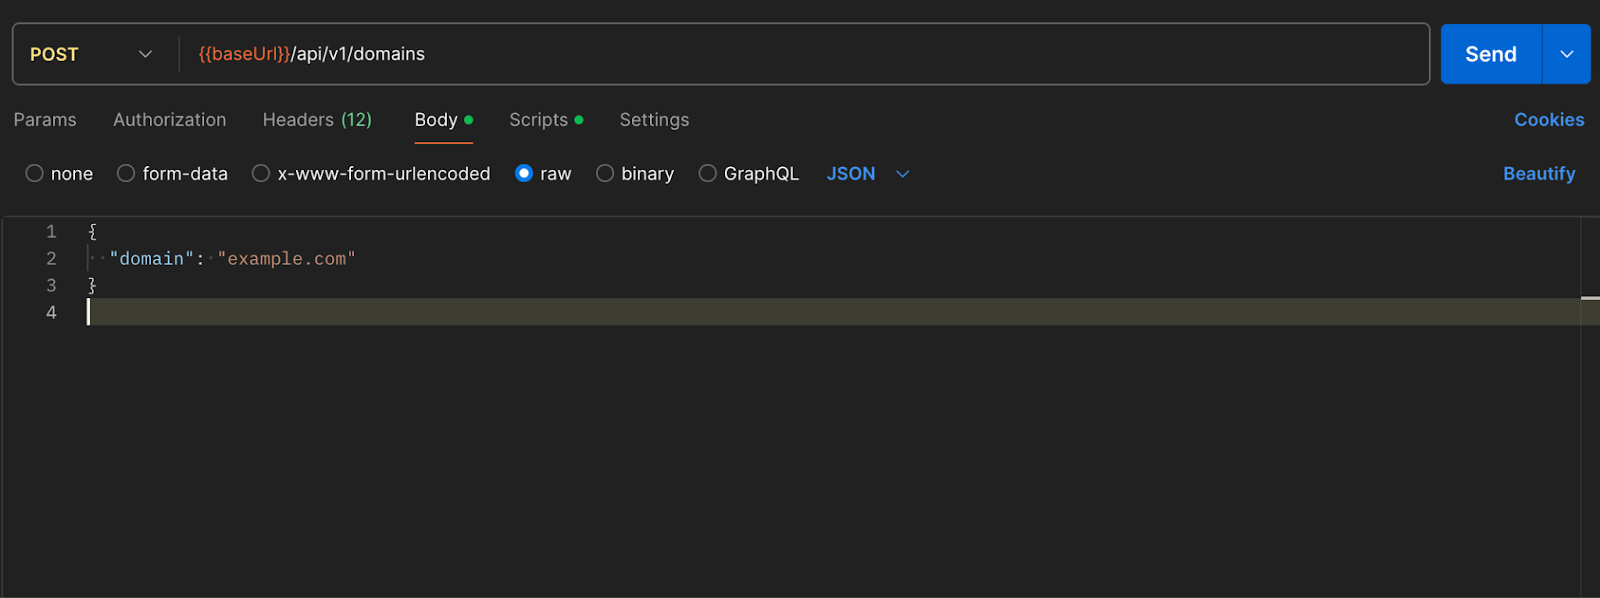1600x598 pixels.
Task: Click Beautify to format the JSON
Action: point(1538,174)
